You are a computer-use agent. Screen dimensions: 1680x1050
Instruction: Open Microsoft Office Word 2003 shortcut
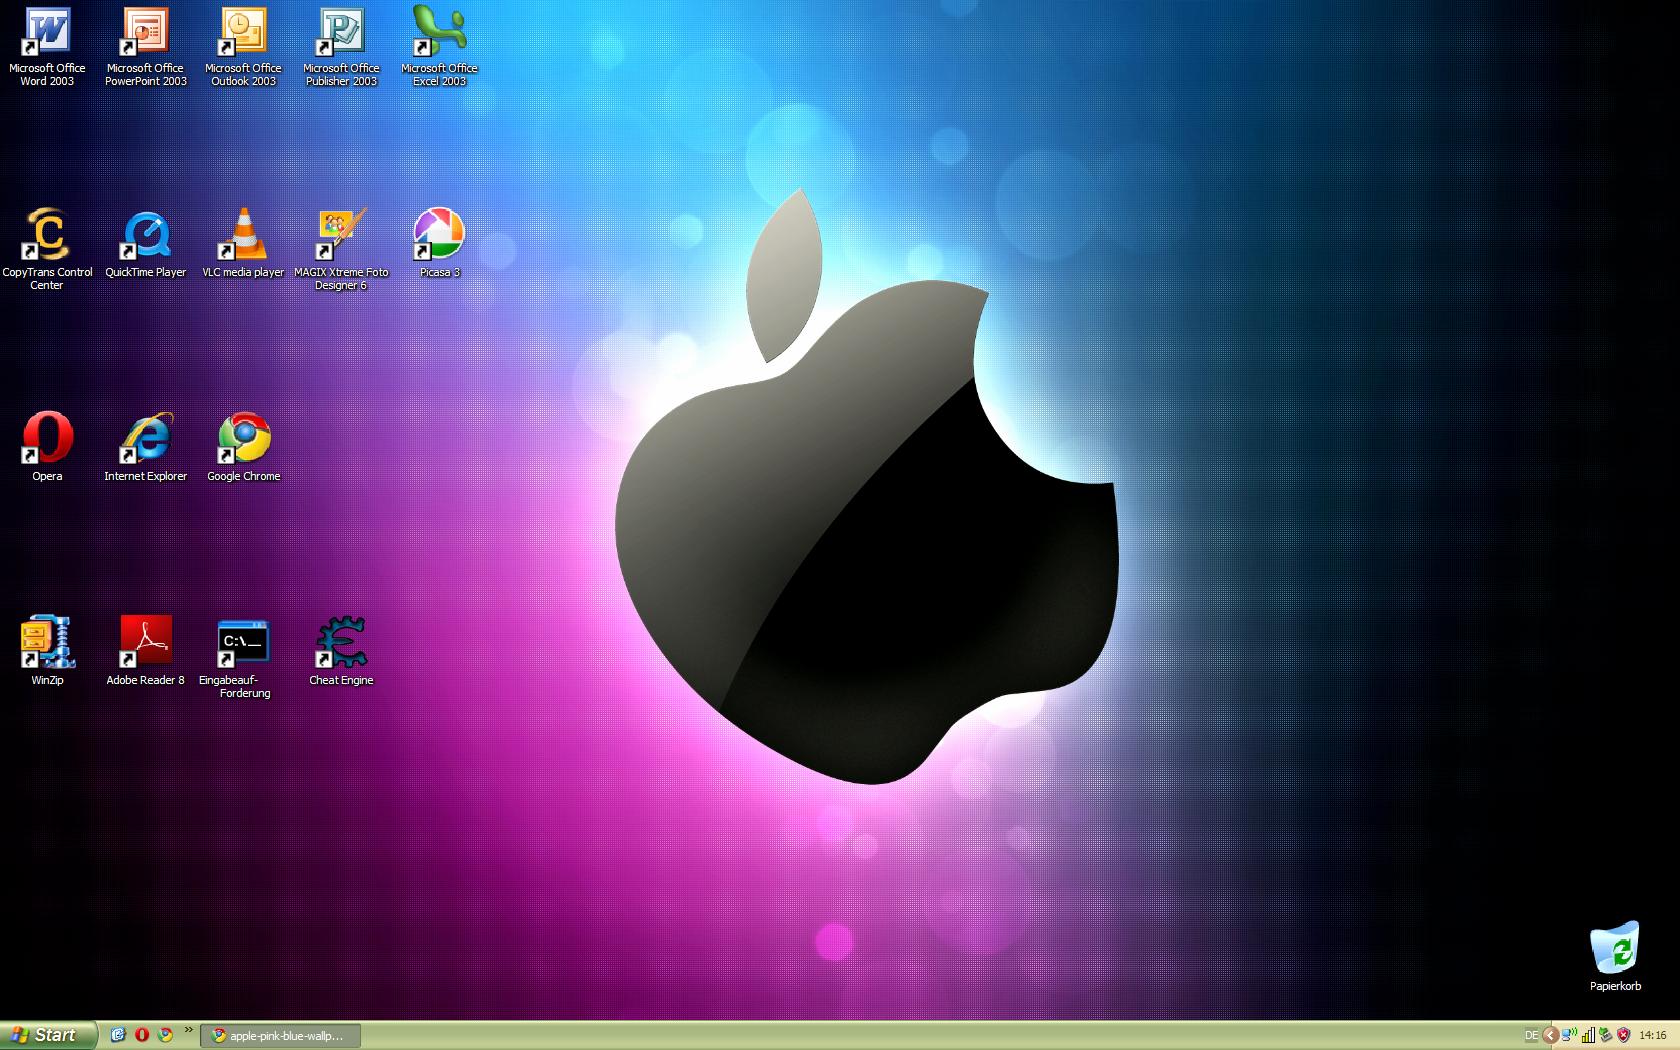(x=47, y=47)
